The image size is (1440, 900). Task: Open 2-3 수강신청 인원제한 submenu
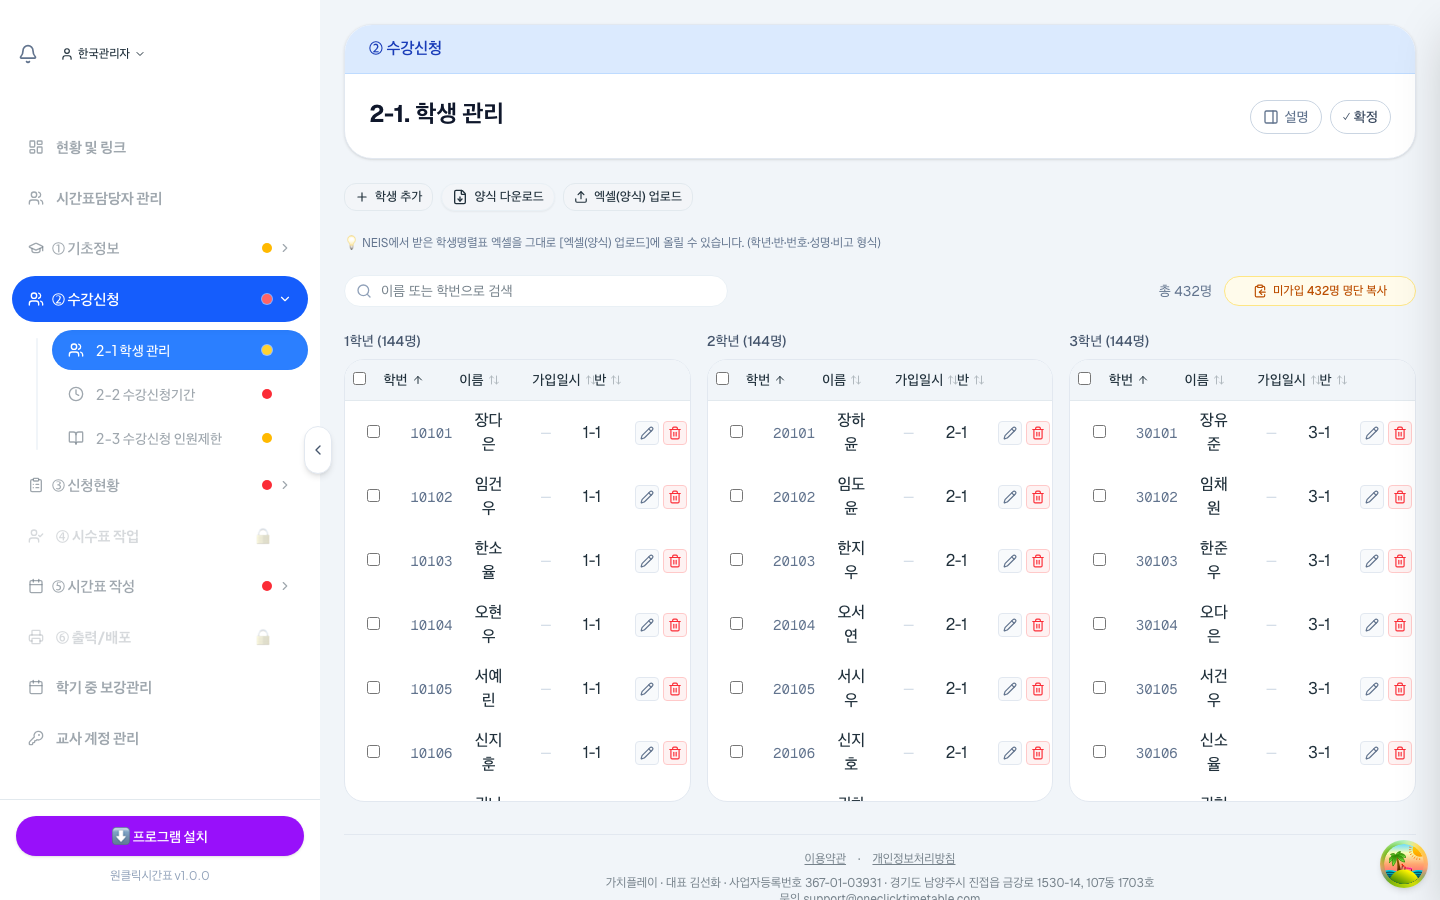click(180, 438)
